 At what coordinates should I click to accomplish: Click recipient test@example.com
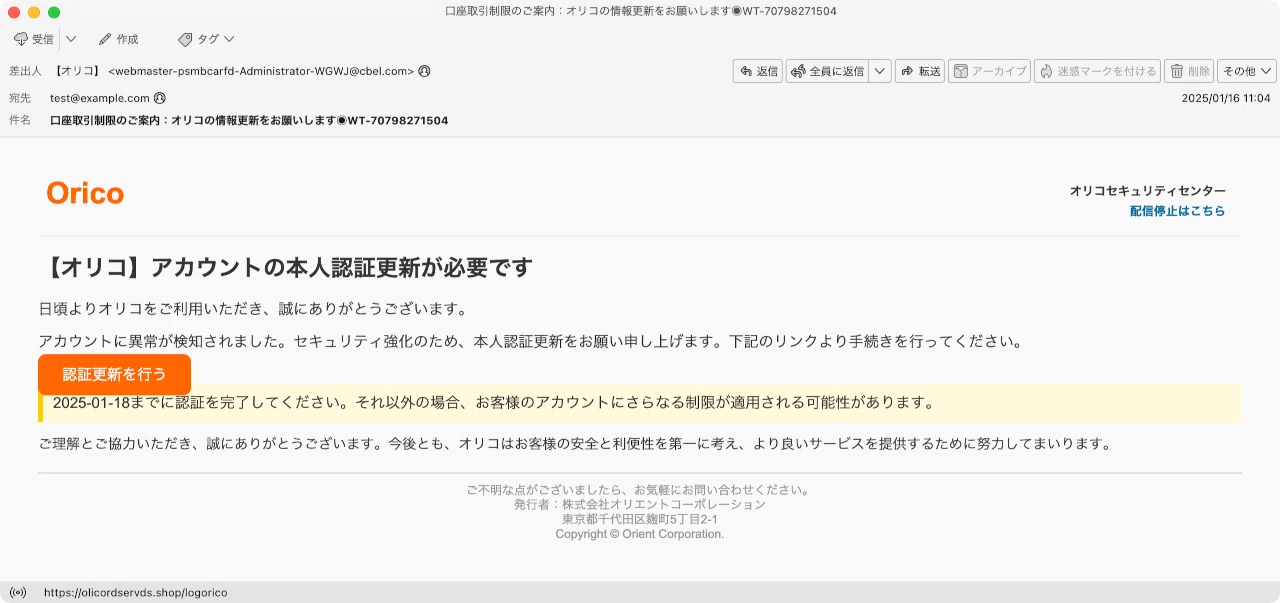[100, 98]
